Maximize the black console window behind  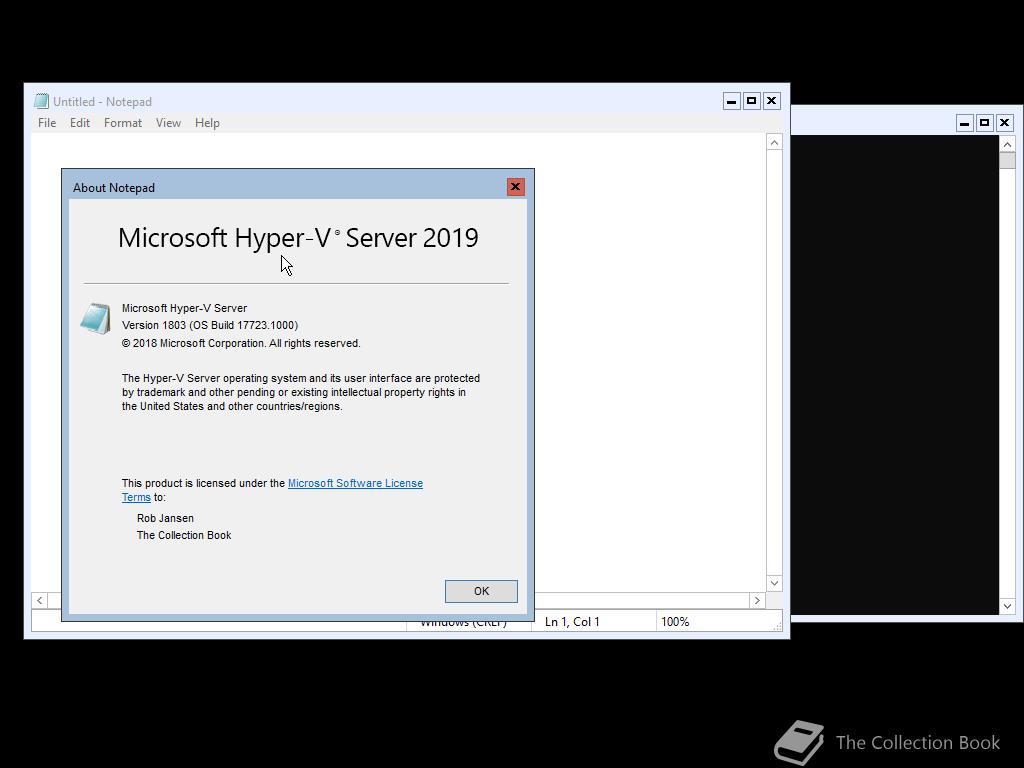point(984,123)
